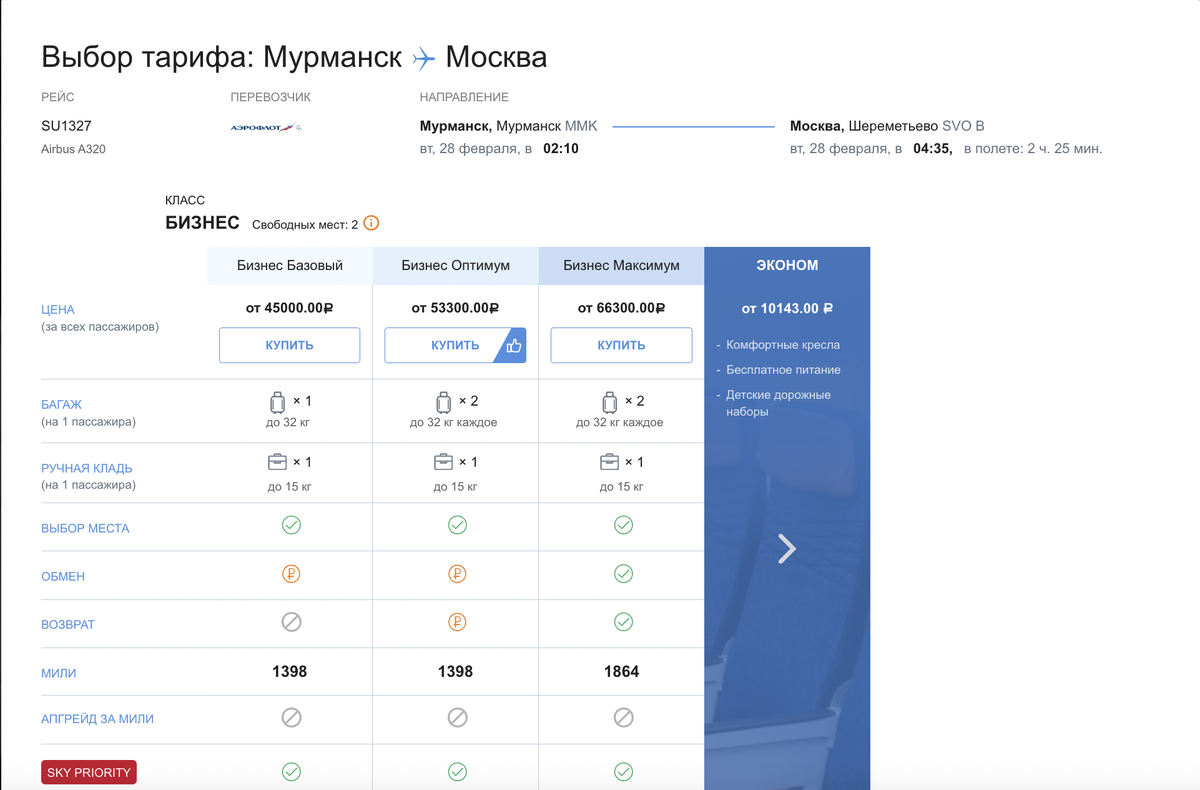Click the airplane icon in the page title
1200x790 pixels.
point(424,58)
